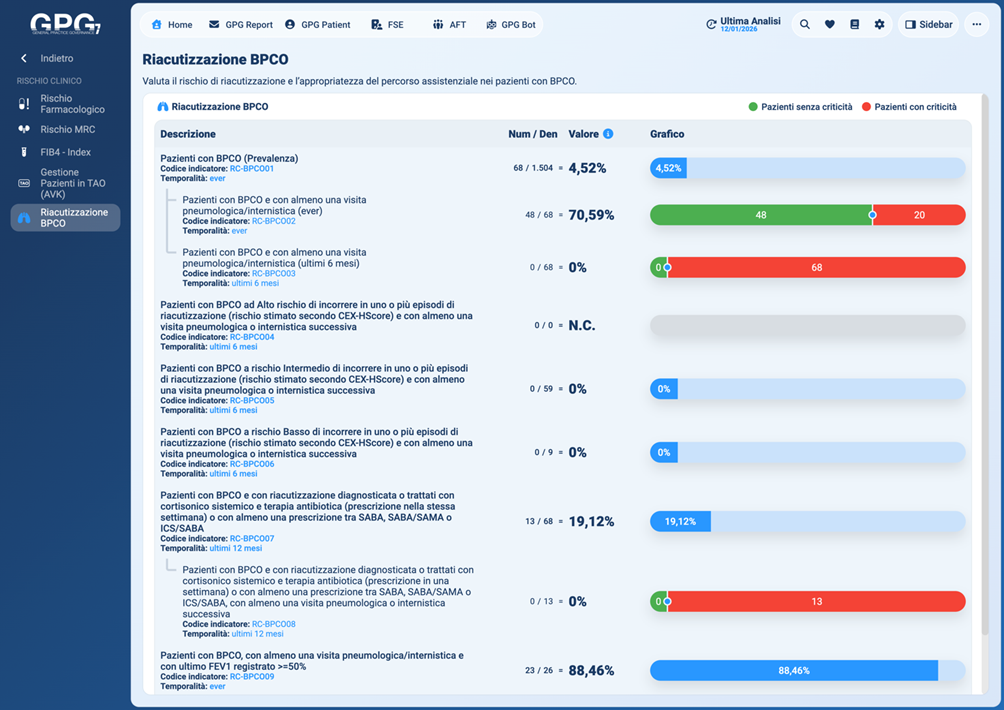1004x710 pixels.
Task: Click the Valore info icon
Action: pyautogui.click(x=608, y=134)
